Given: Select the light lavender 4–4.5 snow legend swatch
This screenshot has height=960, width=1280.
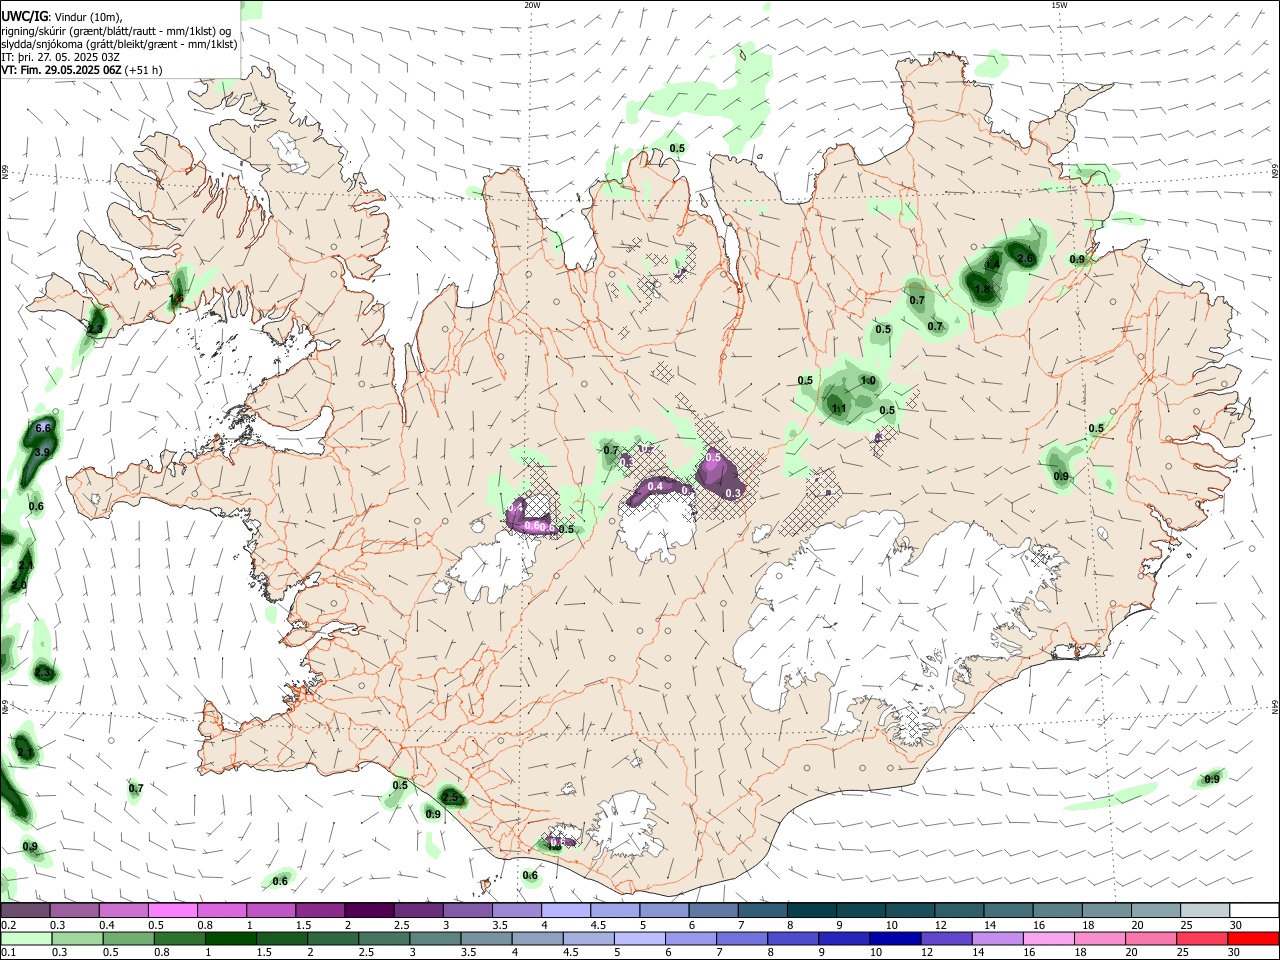Looking at the screenshot, I should click(564, 911).
